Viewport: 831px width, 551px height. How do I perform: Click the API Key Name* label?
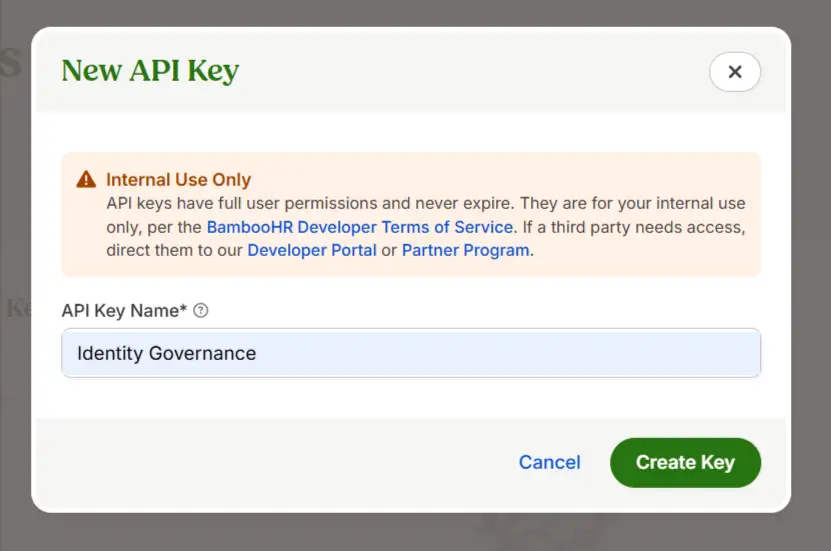pyautogui.click(x=124, y=310)
